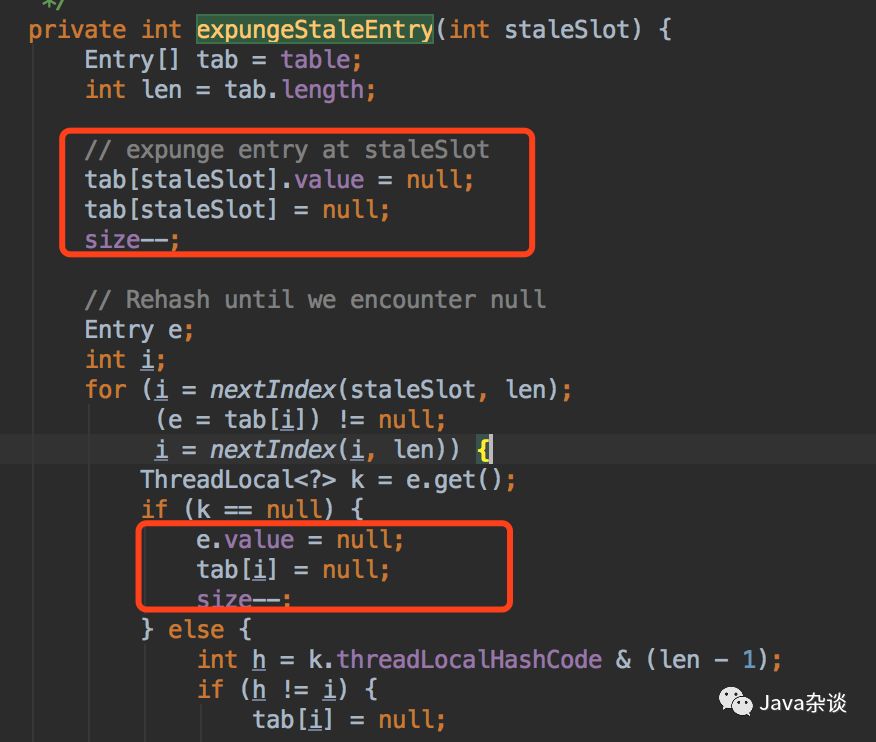Click "staleSlot" parameter in the method signature
Viewport: 876px width, 742px height.
point(566,30)
